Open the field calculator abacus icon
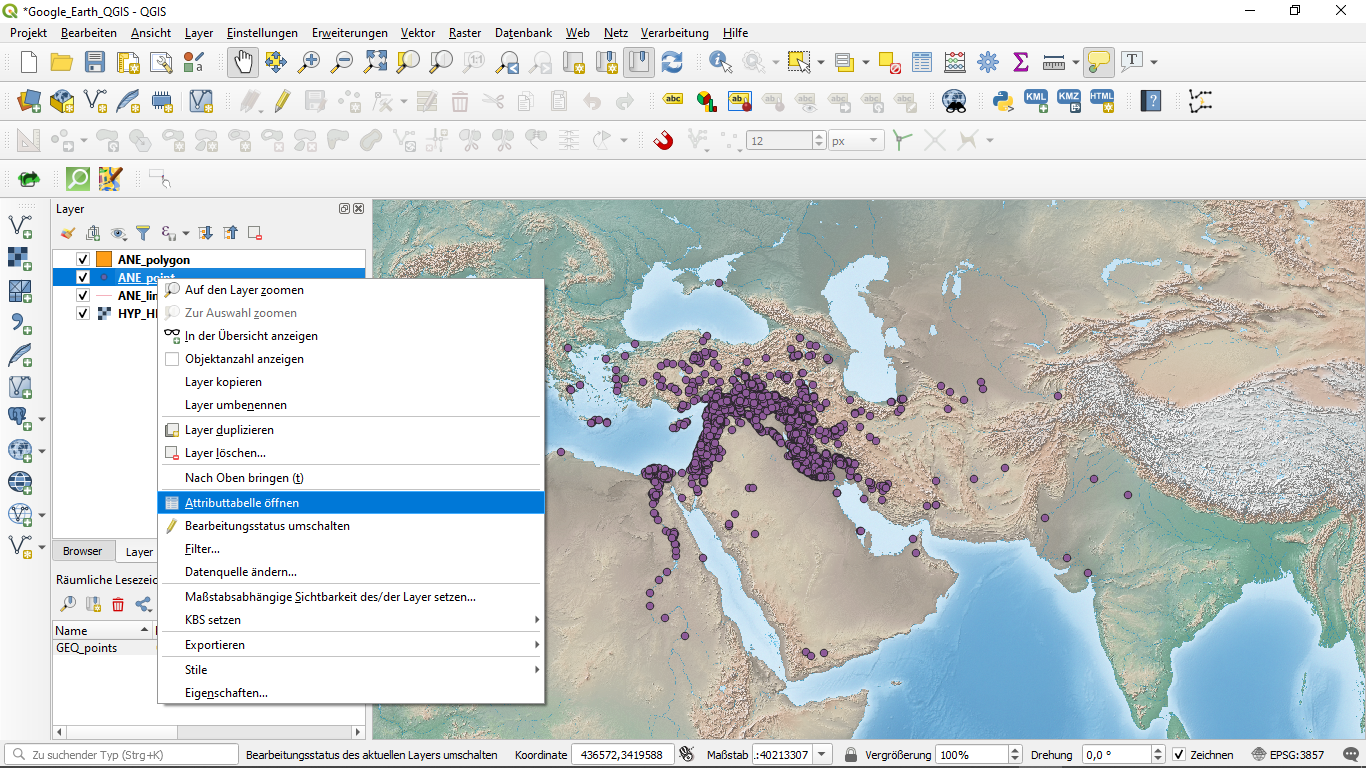Viewport: 1366px width, 768px height. [x=954, y=62]
